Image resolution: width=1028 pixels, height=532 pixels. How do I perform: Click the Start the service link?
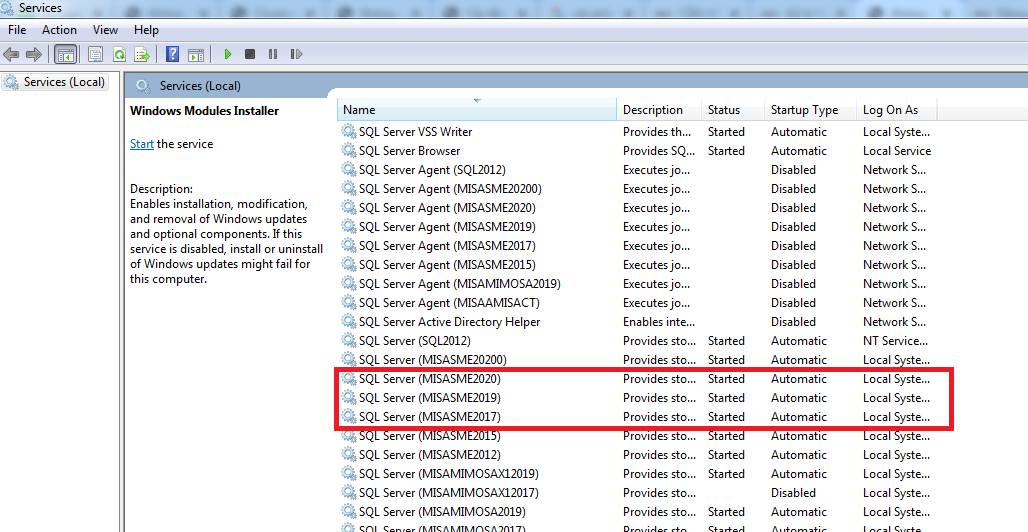point(142,144)
